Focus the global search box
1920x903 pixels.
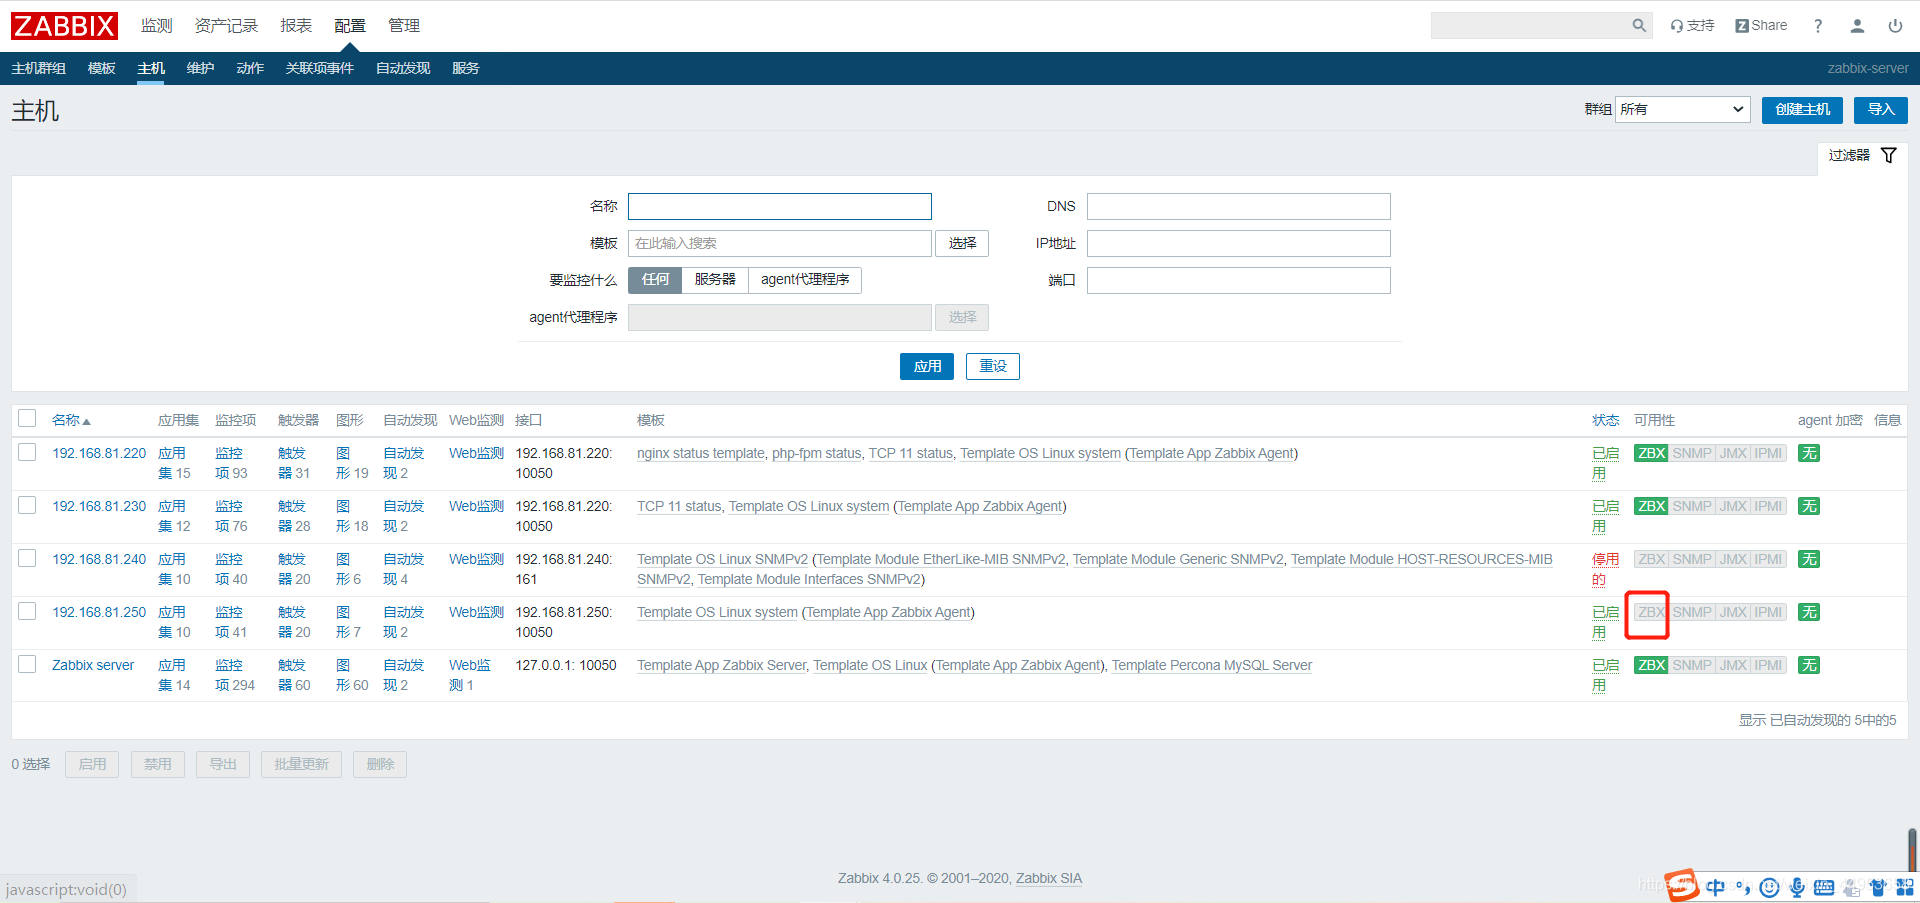tap(1530, 26)
